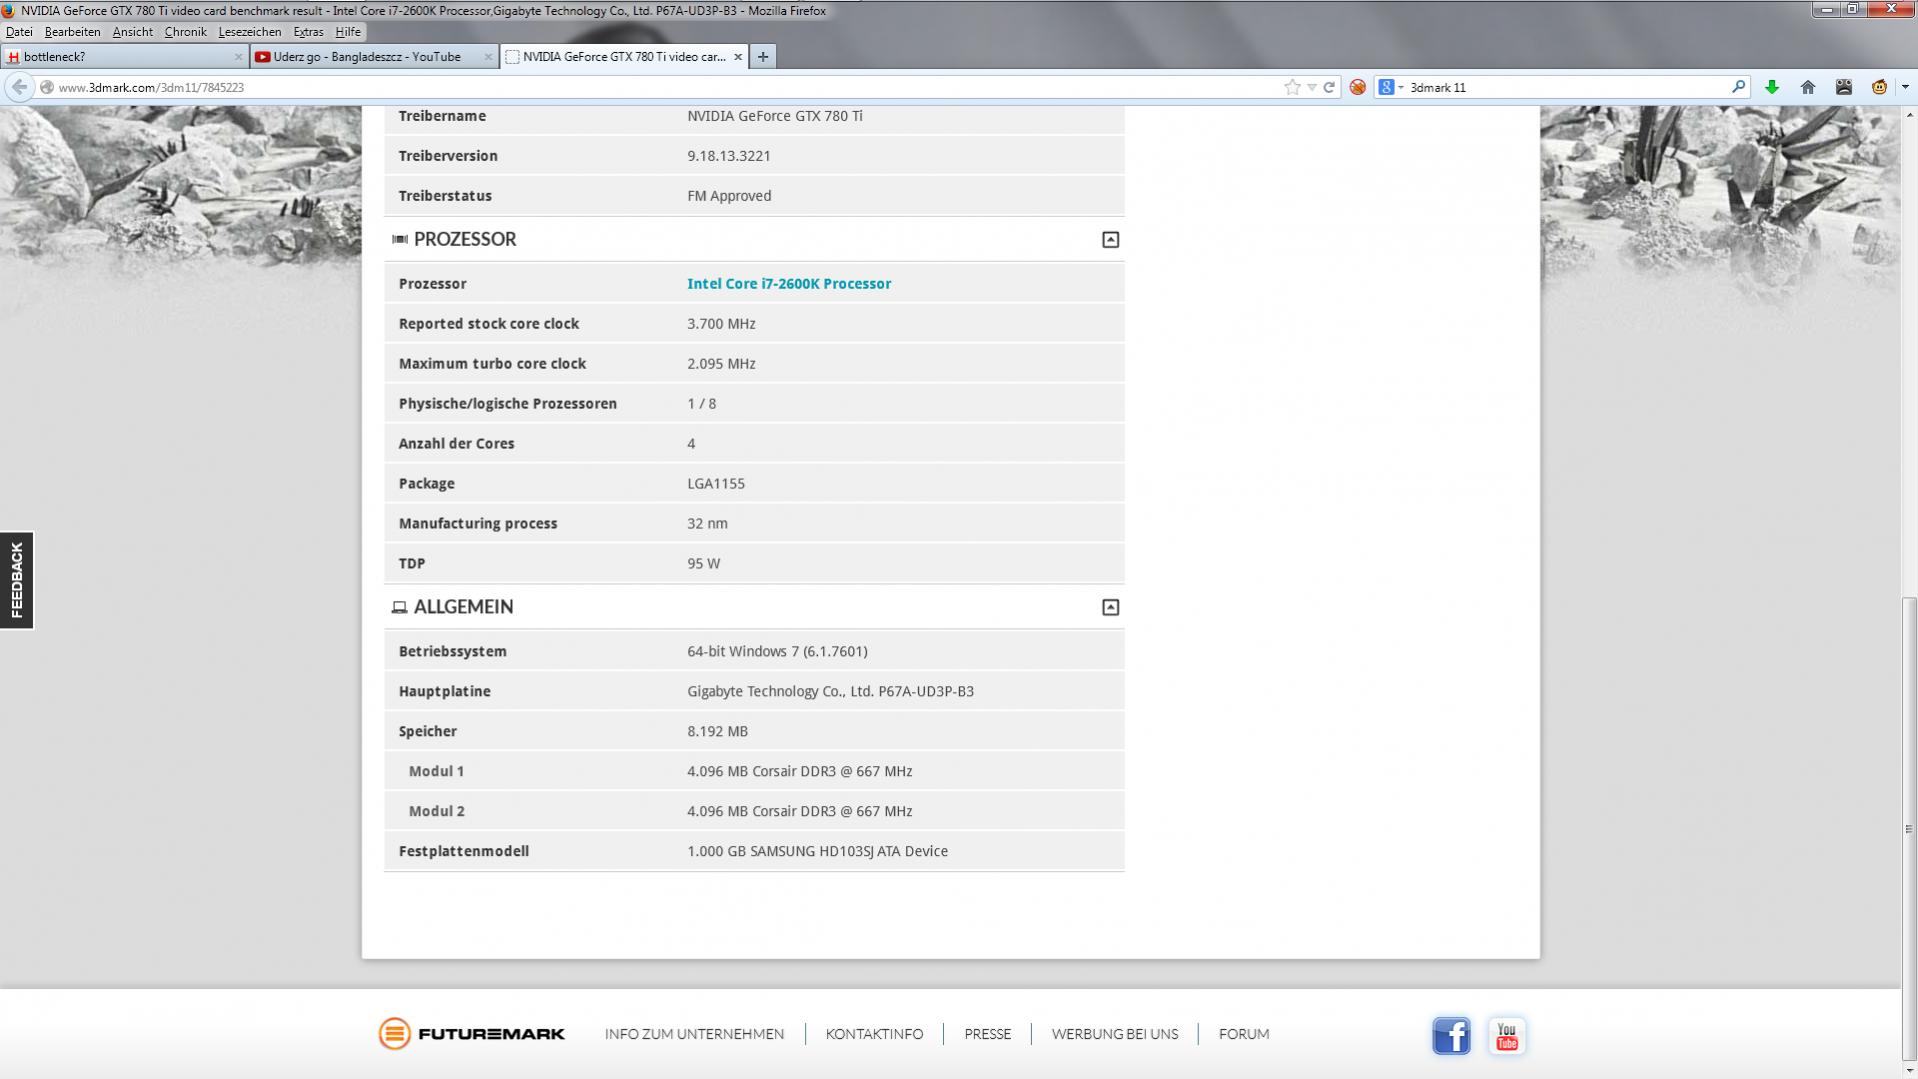Select the 64-bit Windows 7 (6.1.7601) value
Image resolution: width=1918 pixels, height=1079 pixels.
[x=777, y=652]
